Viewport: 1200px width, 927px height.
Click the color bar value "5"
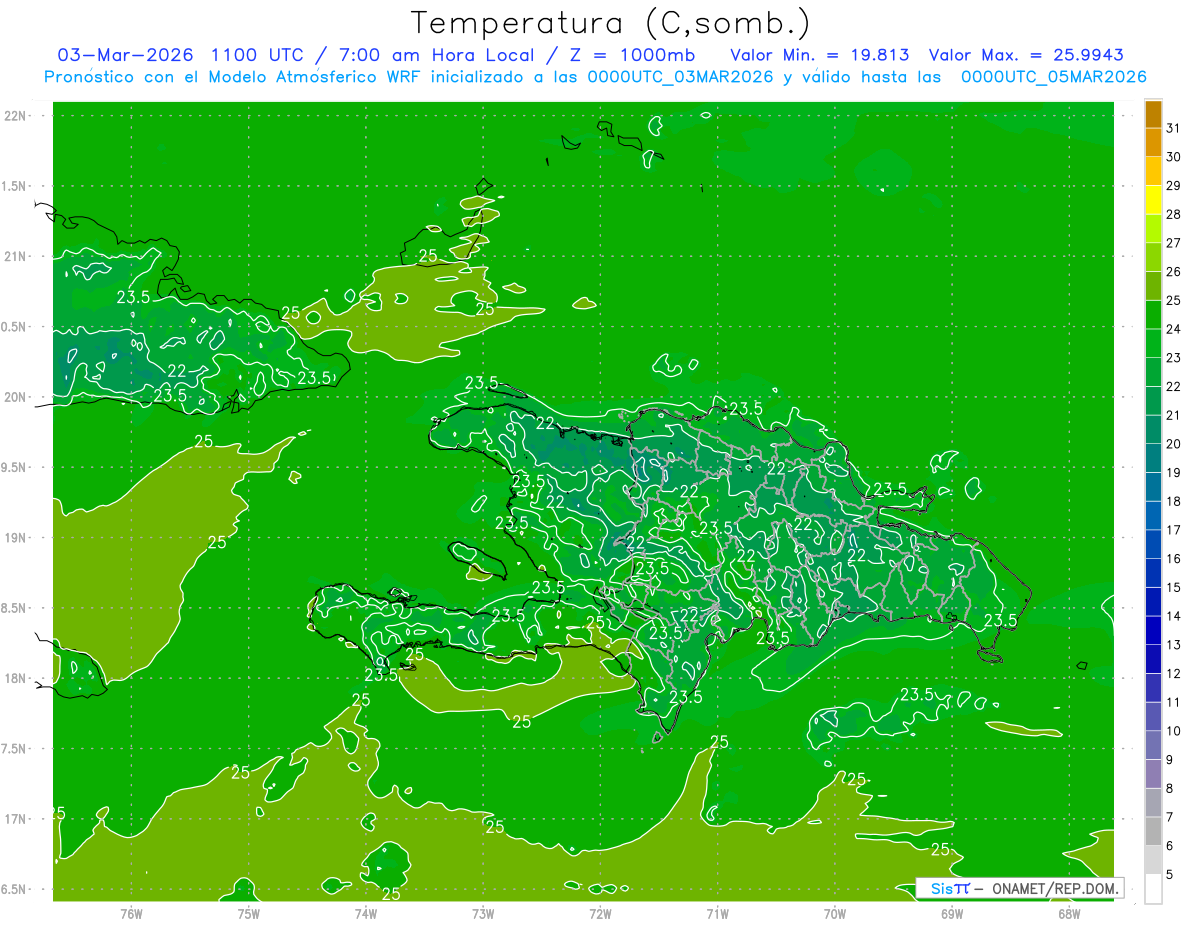coord(1169,875)
